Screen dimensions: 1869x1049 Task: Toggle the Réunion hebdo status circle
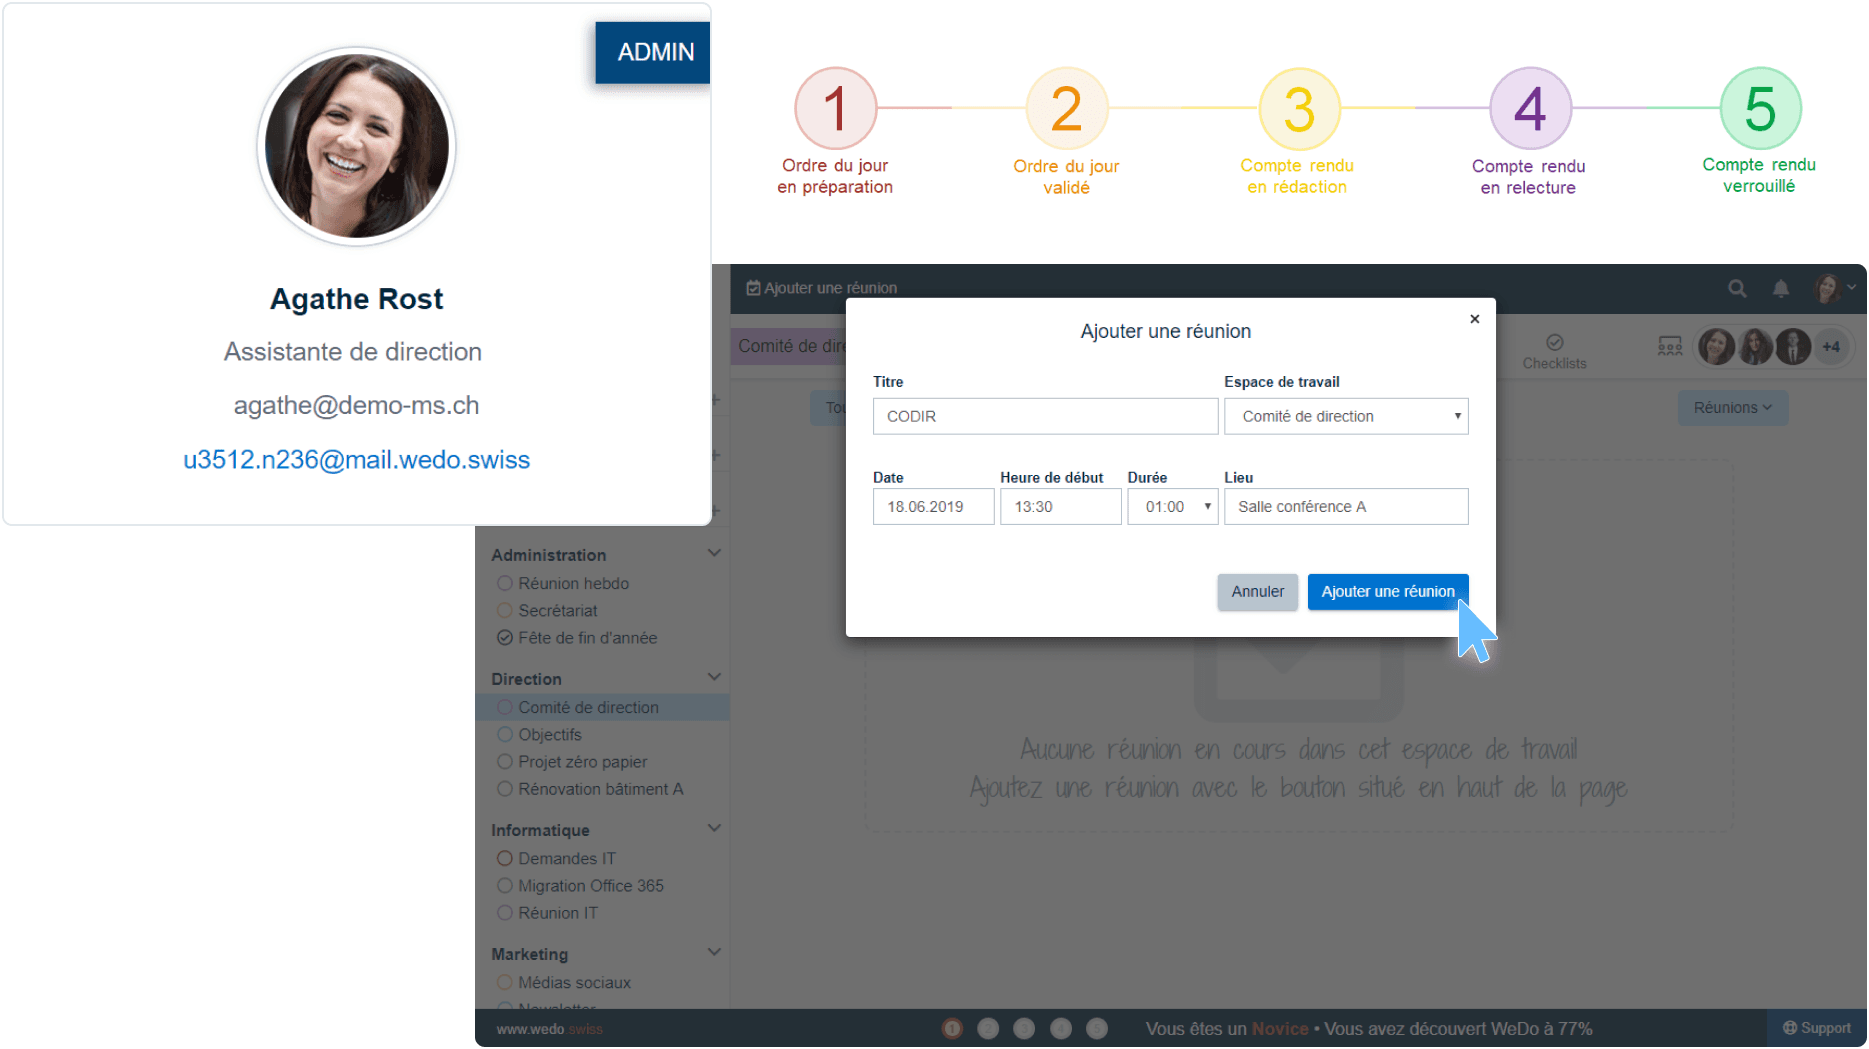(x=505, y=583)
